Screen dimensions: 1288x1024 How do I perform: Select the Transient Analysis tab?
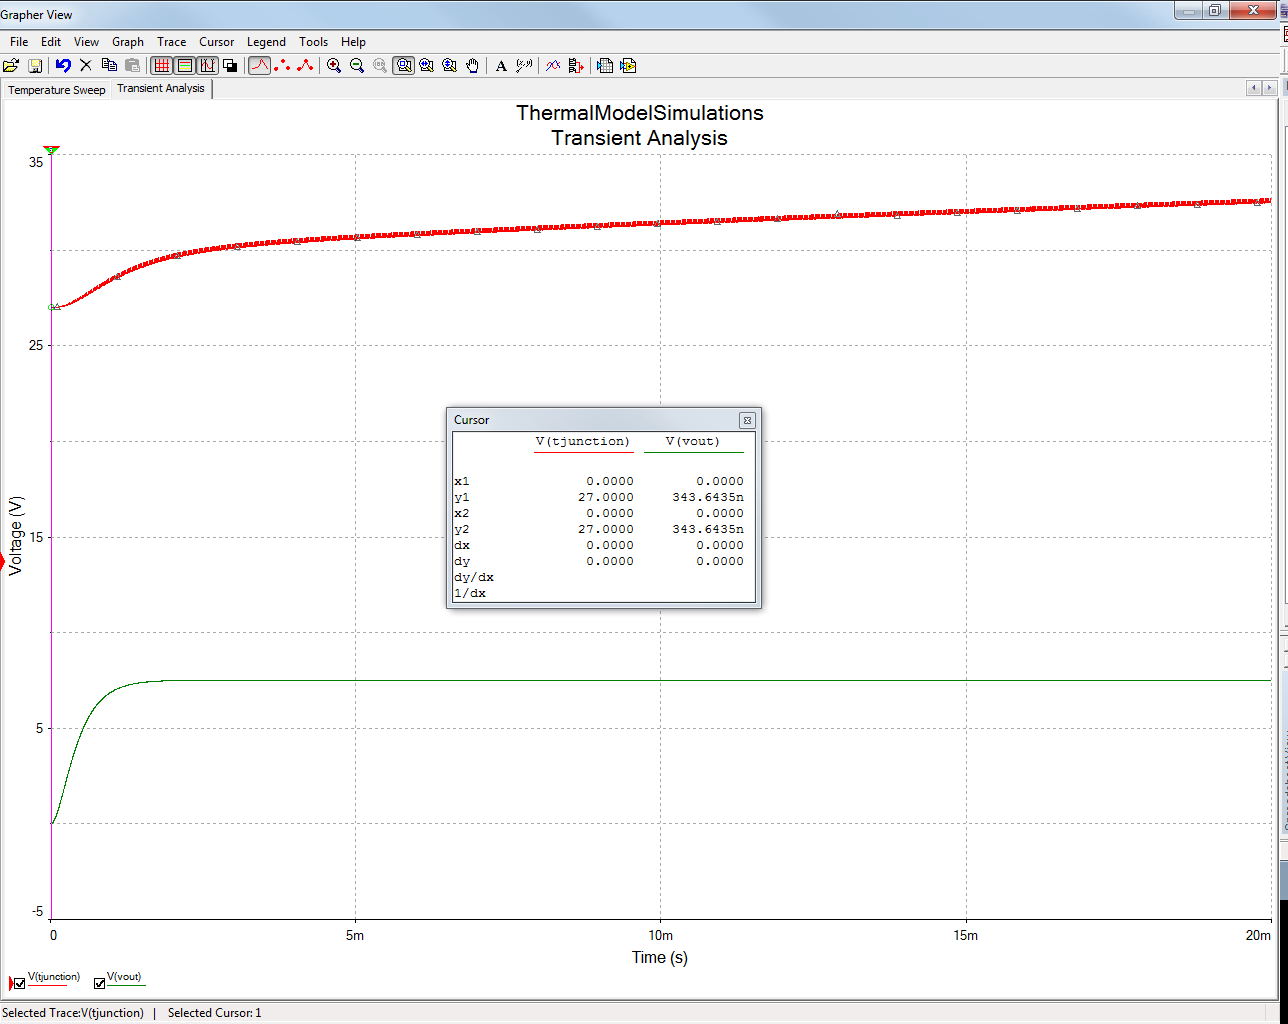click(161, 88)
